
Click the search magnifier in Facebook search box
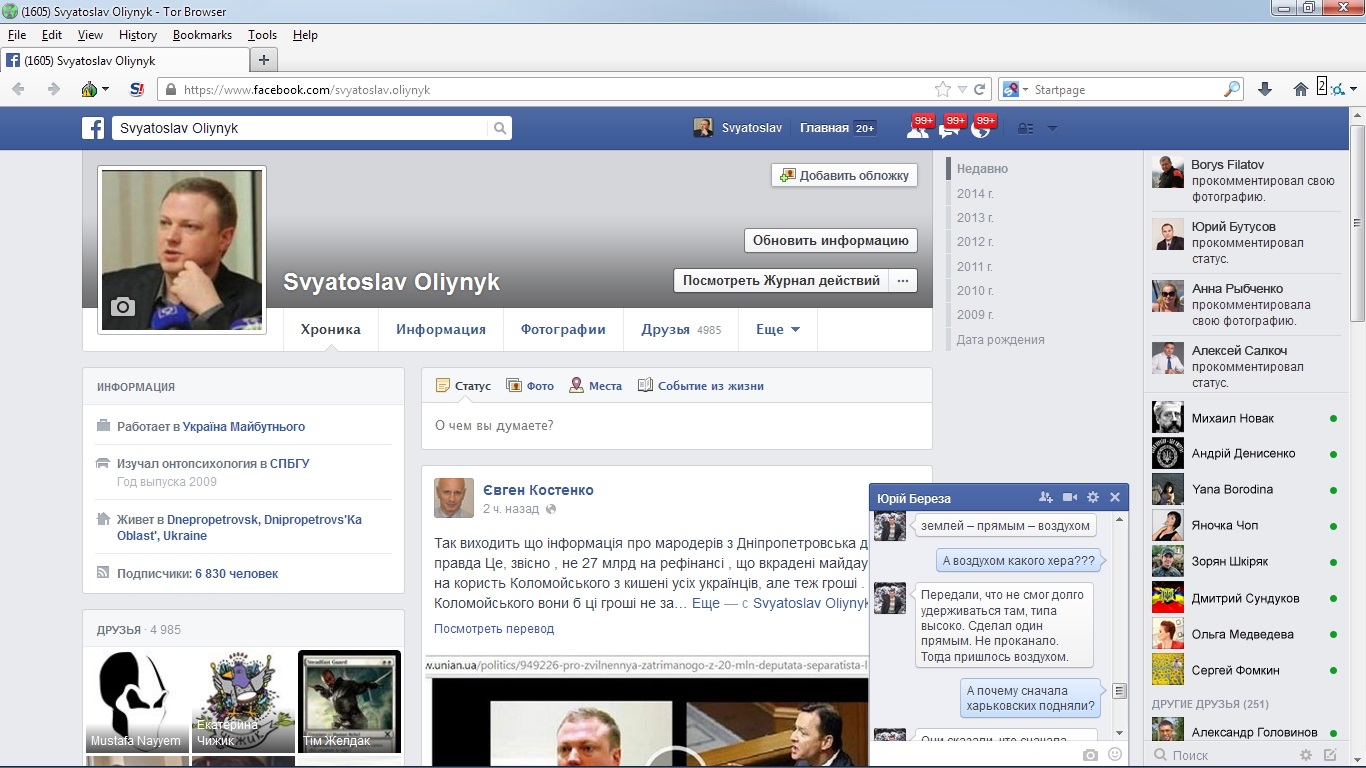click(x=500, y=128)
